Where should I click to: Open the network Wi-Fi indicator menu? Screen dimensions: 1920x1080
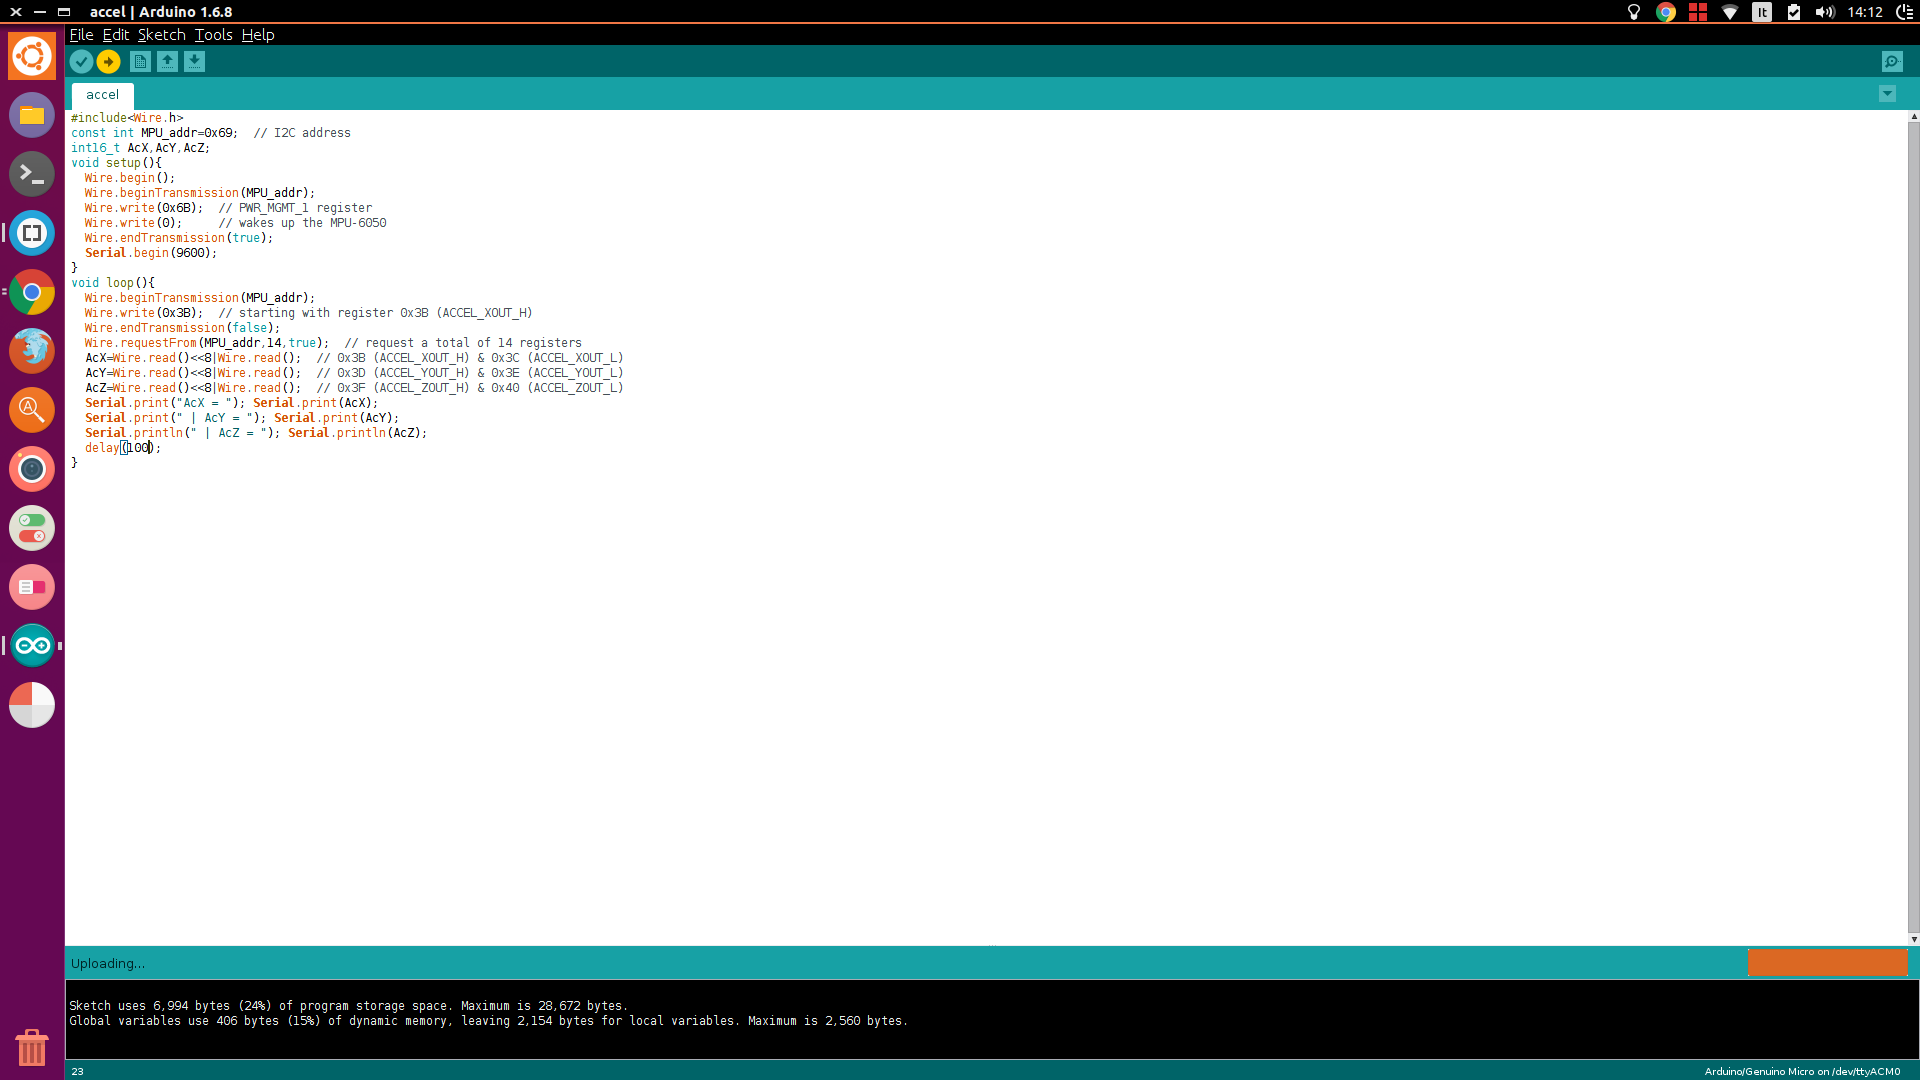1730,12
